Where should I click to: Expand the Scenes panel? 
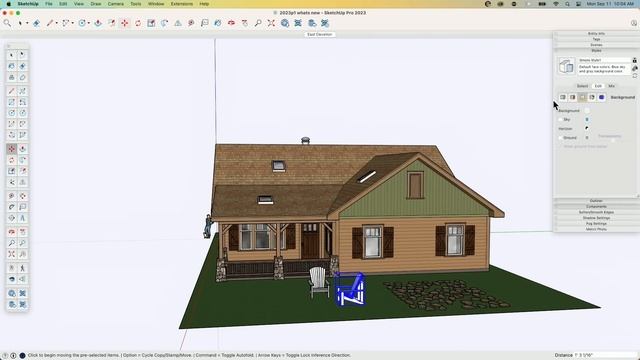tap(596, 45)
